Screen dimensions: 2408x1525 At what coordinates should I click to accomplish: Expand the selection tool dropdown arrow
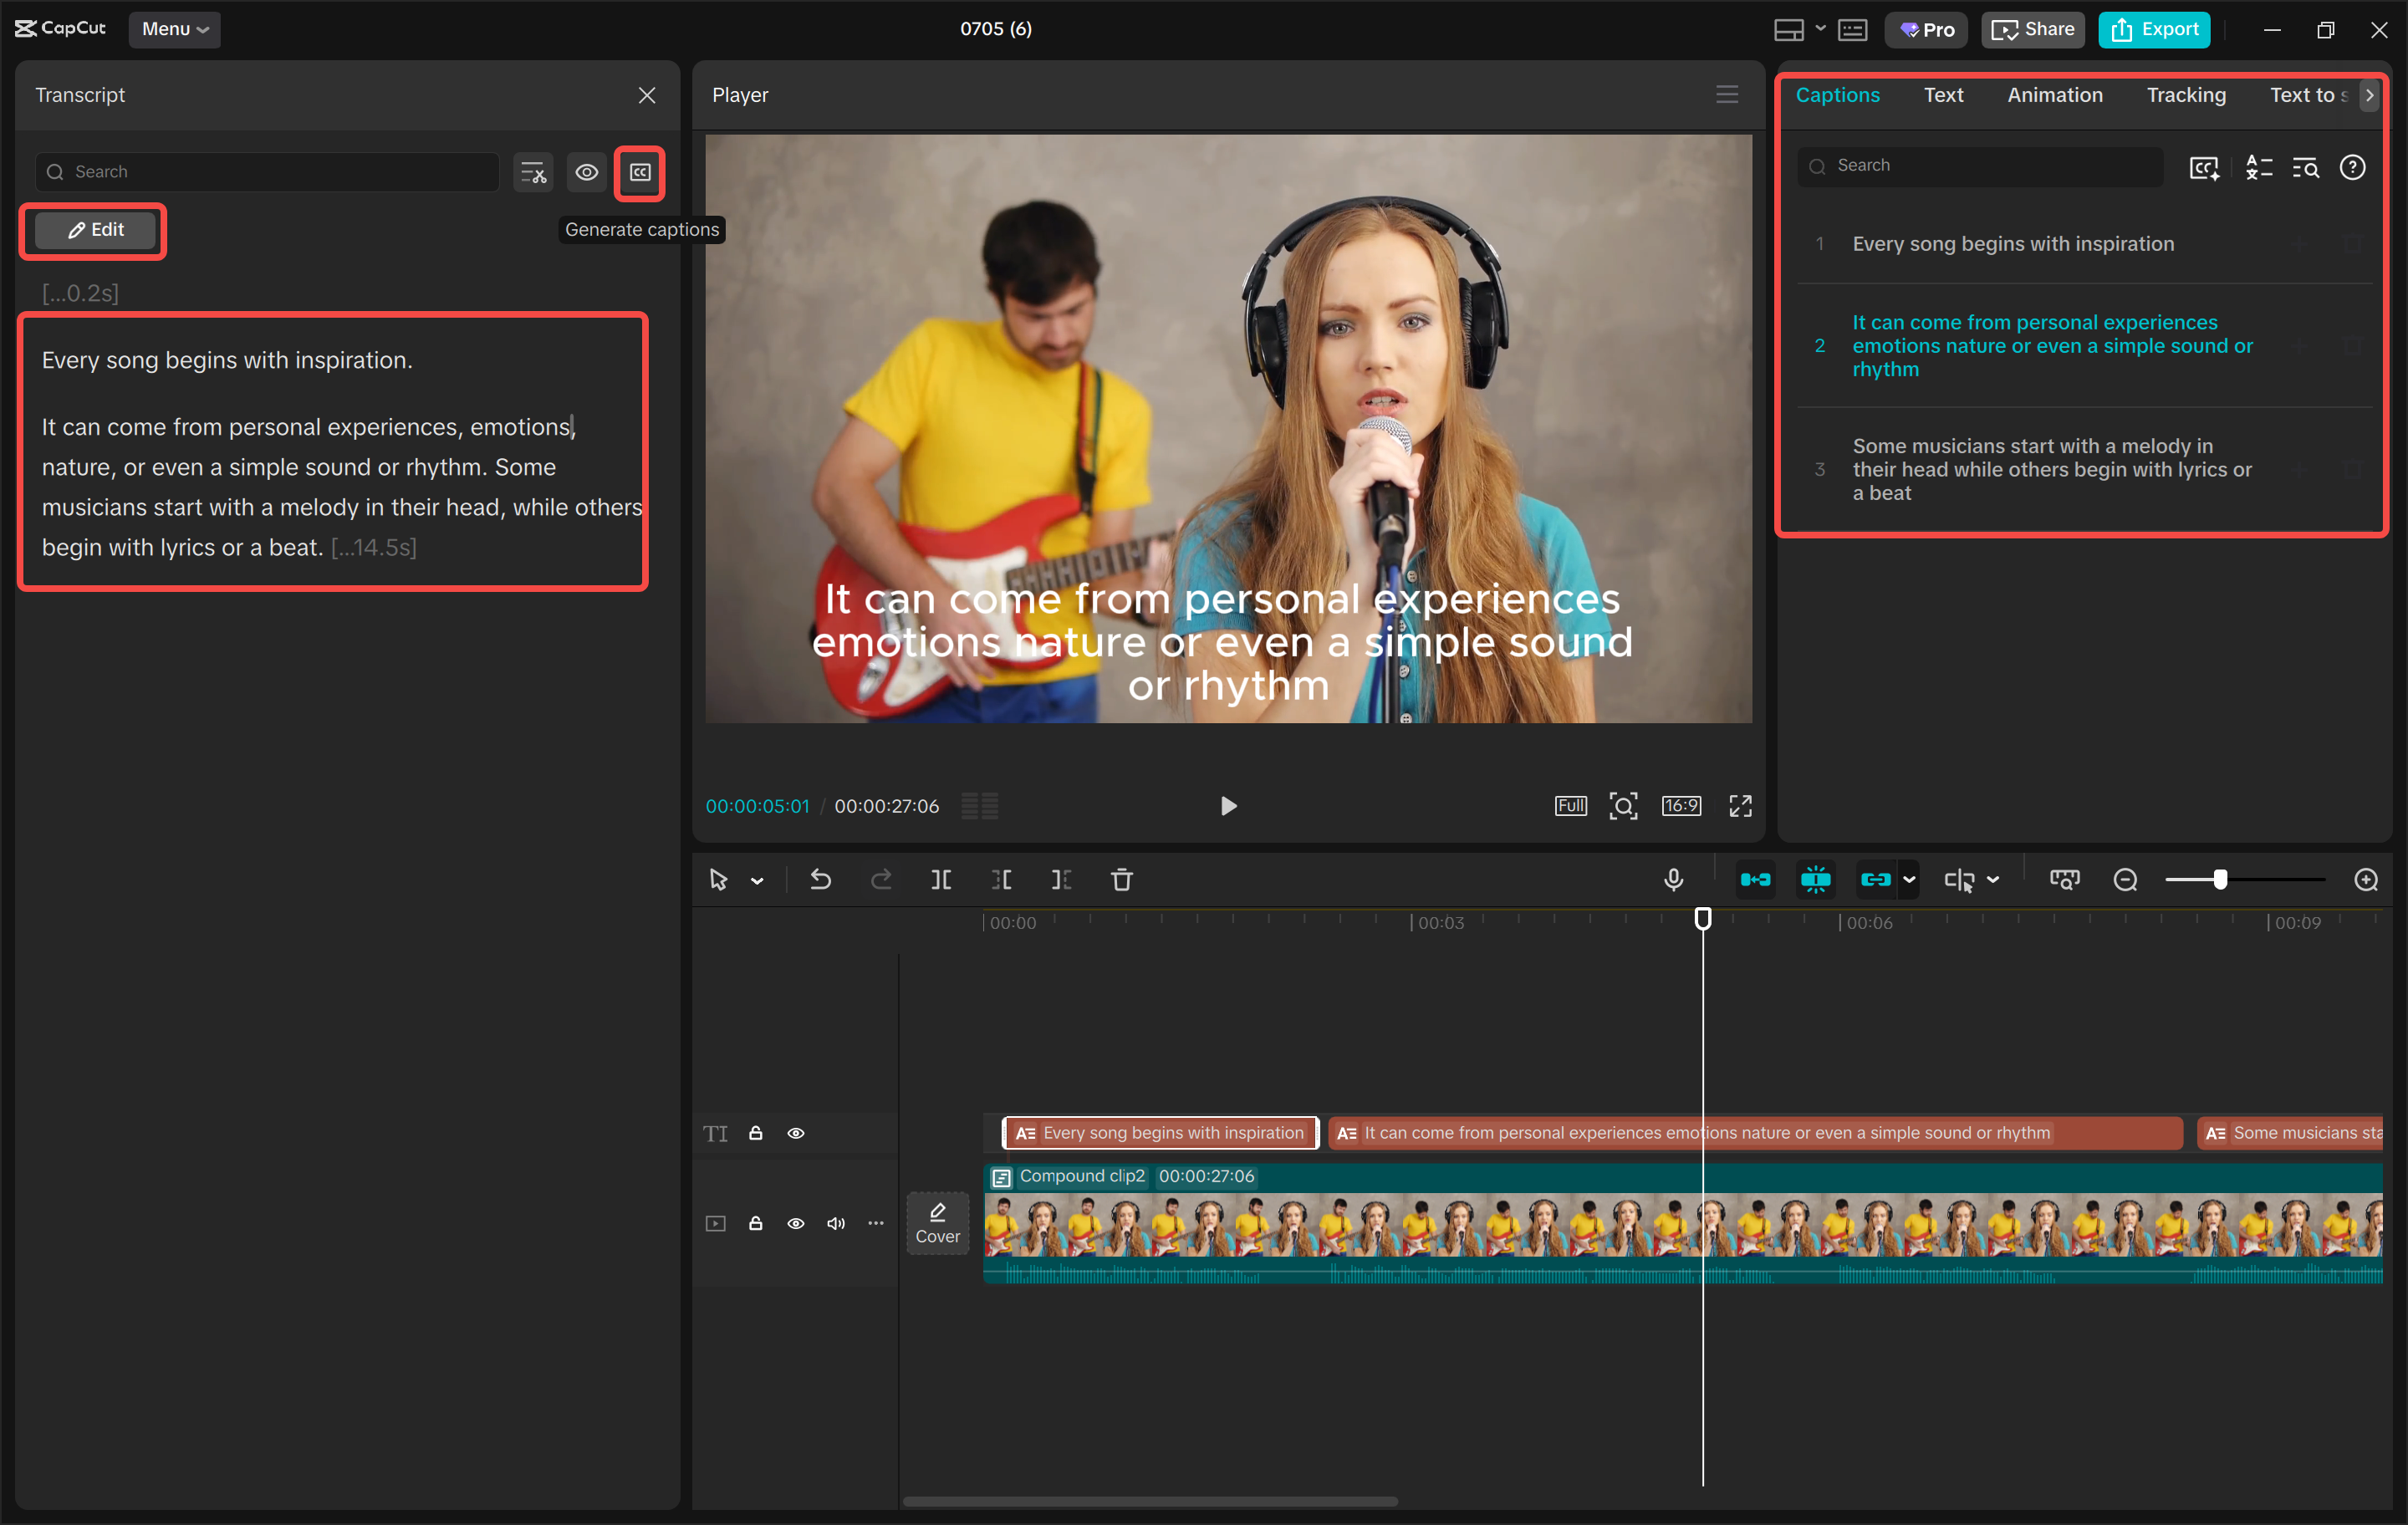757,881
